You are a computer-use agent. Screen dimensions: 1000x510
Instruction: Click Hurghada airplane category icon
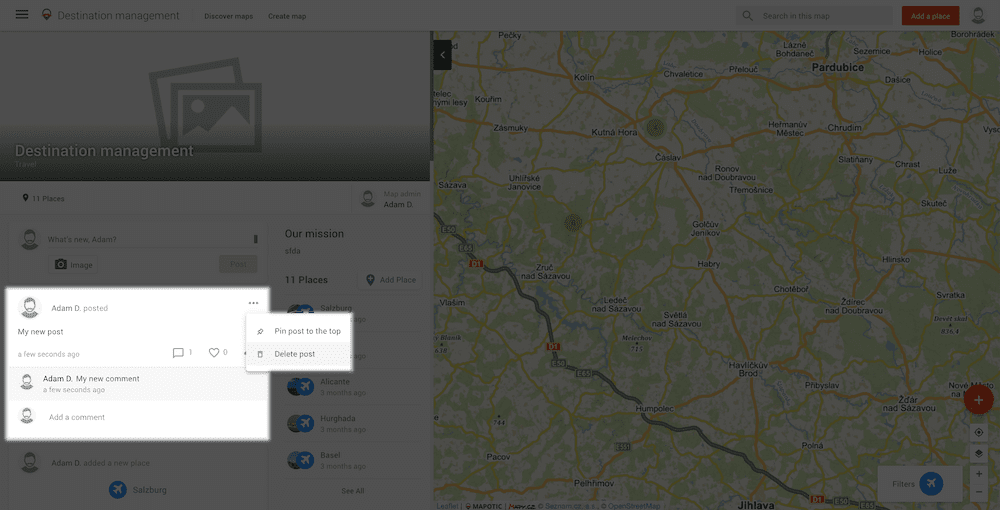(x=306, y=423)
